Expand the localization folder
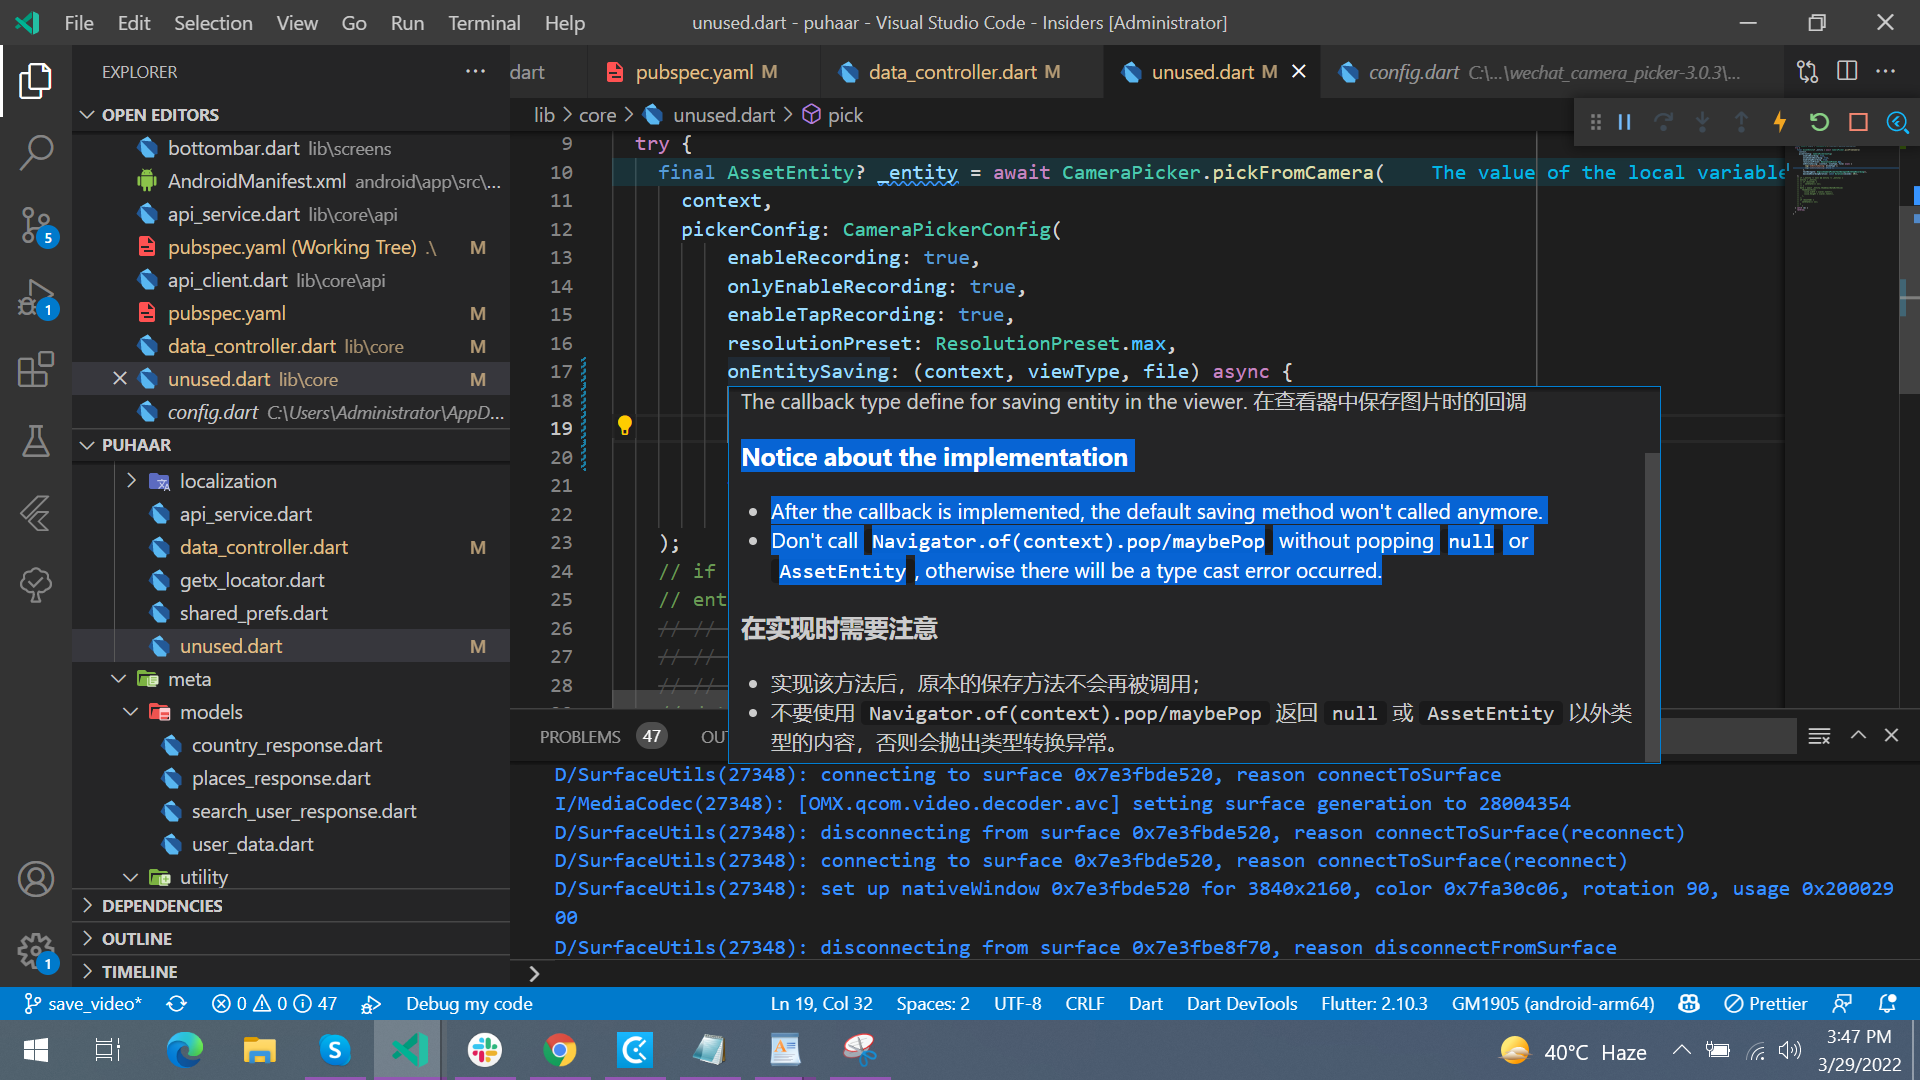1920x1080 pixels. click(131, 480)
